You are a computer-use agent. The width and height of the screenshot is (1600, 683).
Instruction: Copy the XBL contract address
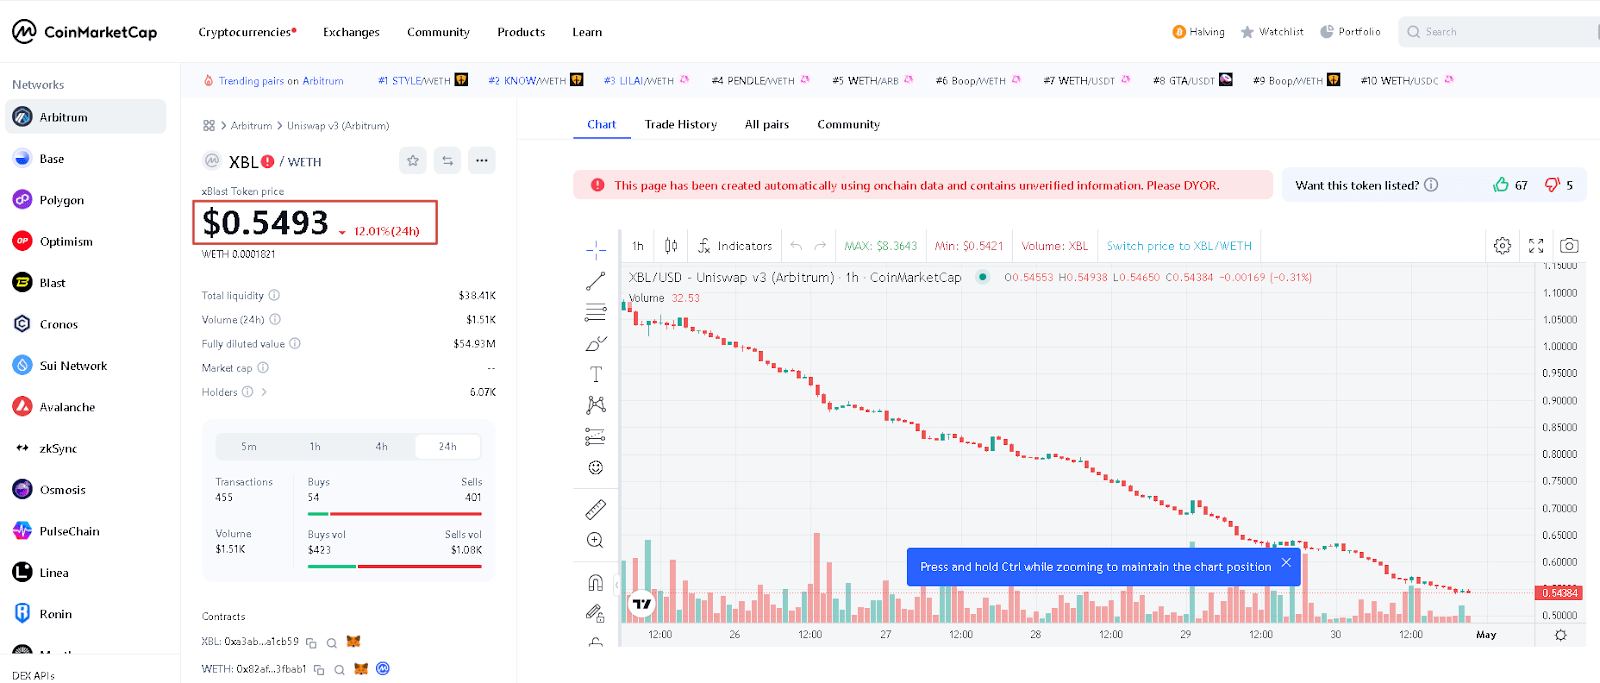tap(311, 643)
